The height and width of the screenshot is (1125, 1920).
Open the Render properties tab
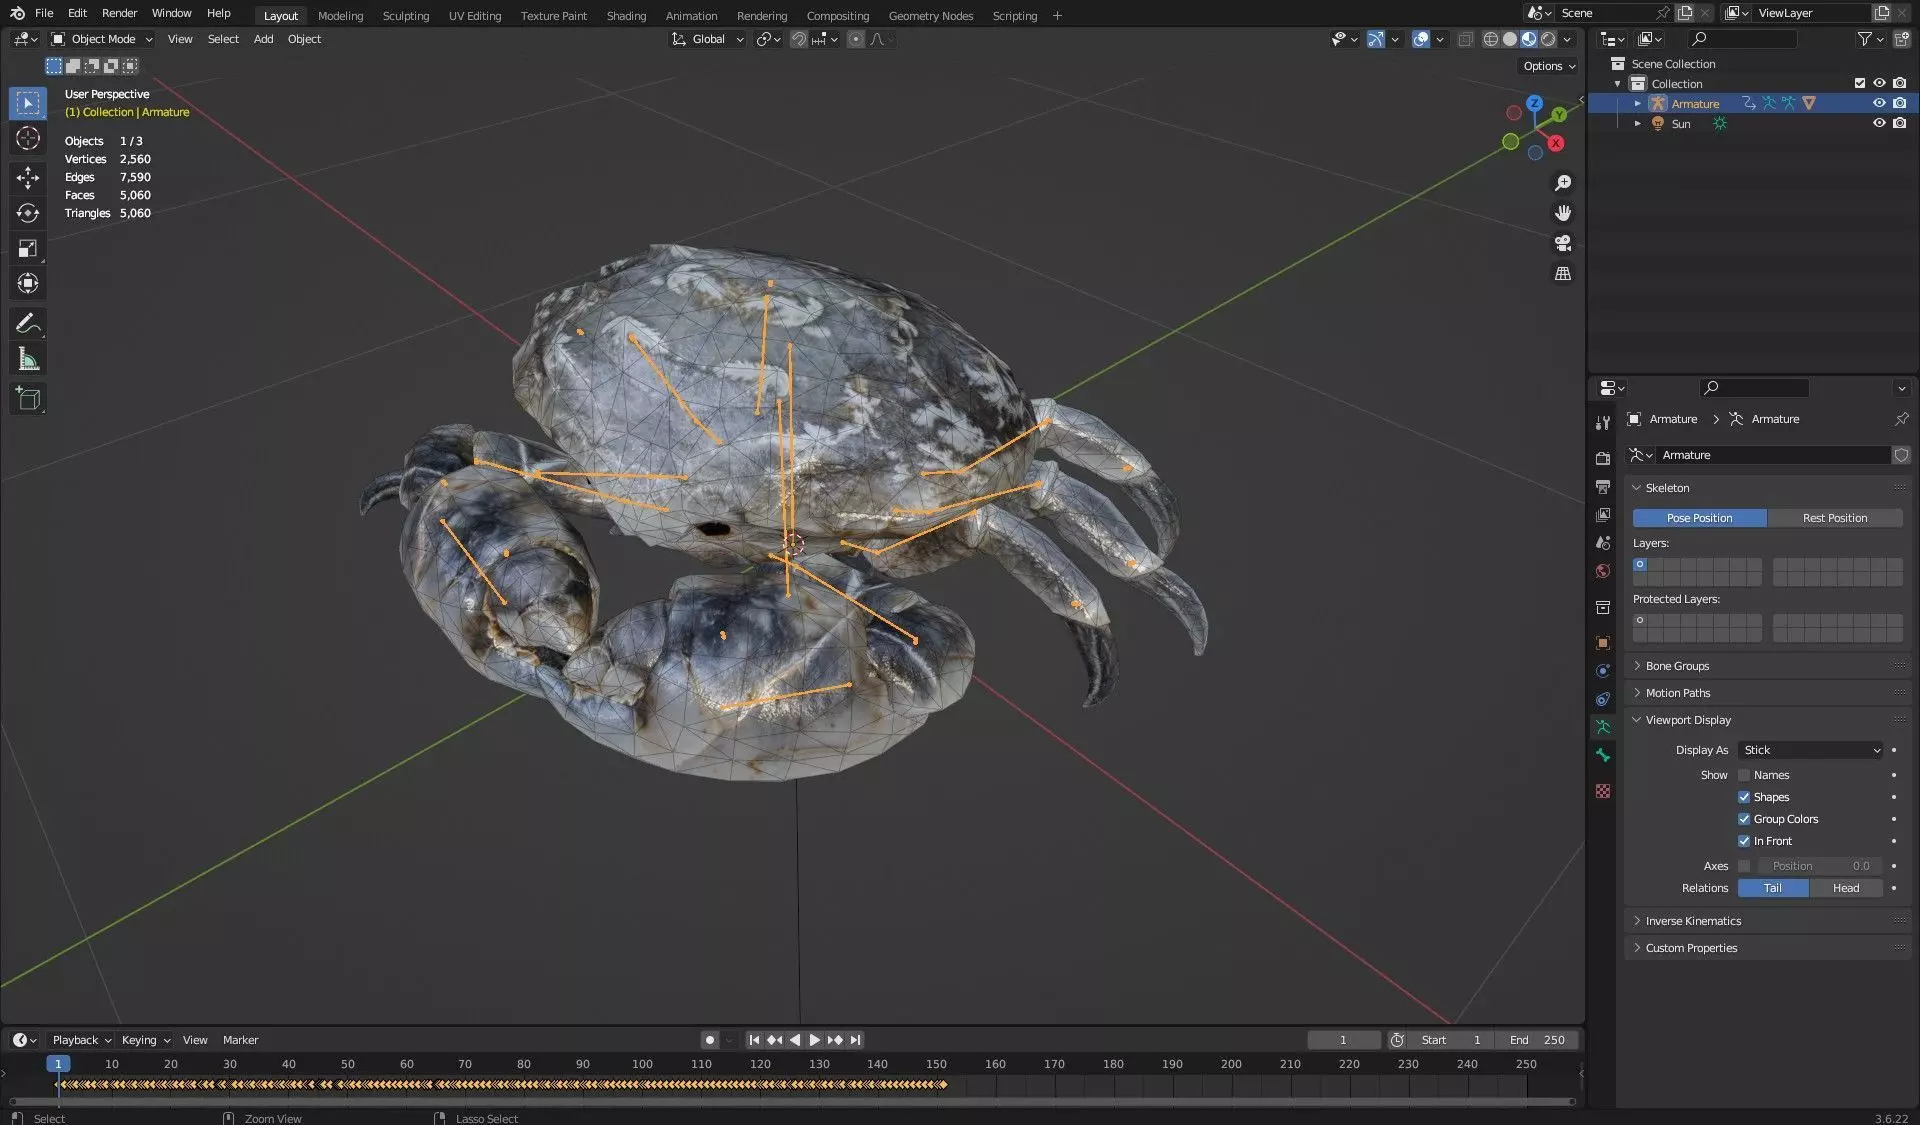(1603, 458)
